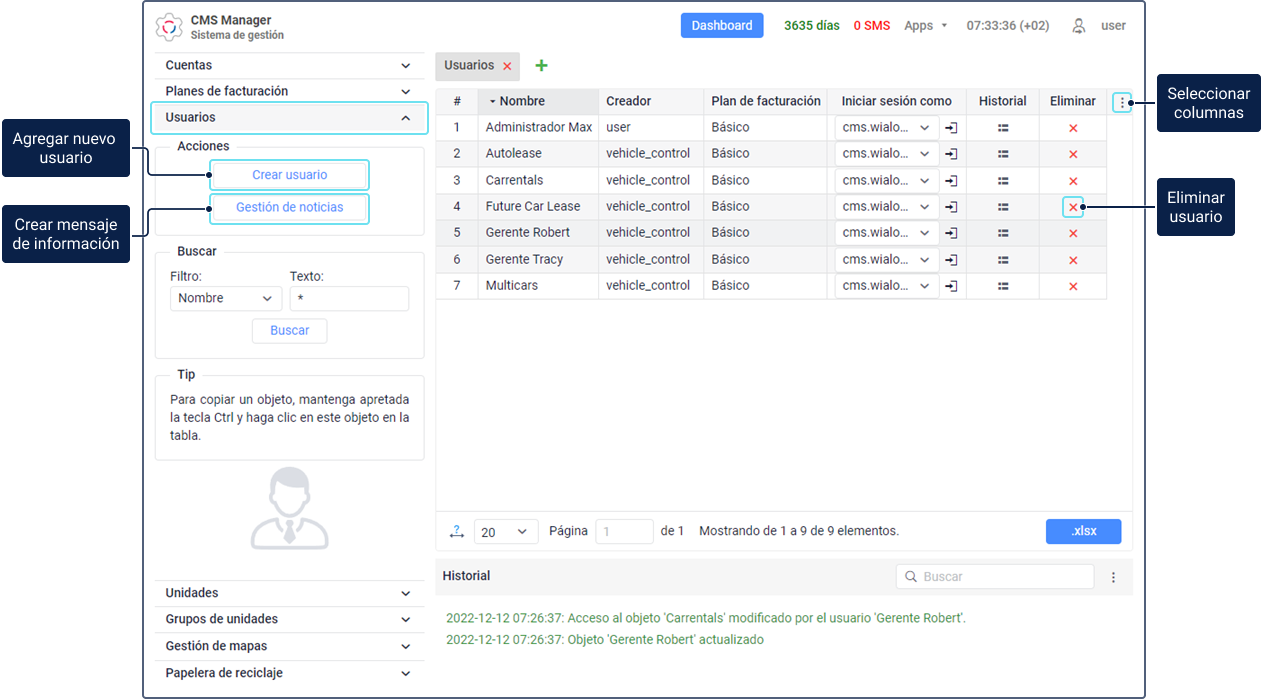The image size is (1263, 699).
Task: Delete the Future Car Lease user
Action: [x=1073, y=207]
